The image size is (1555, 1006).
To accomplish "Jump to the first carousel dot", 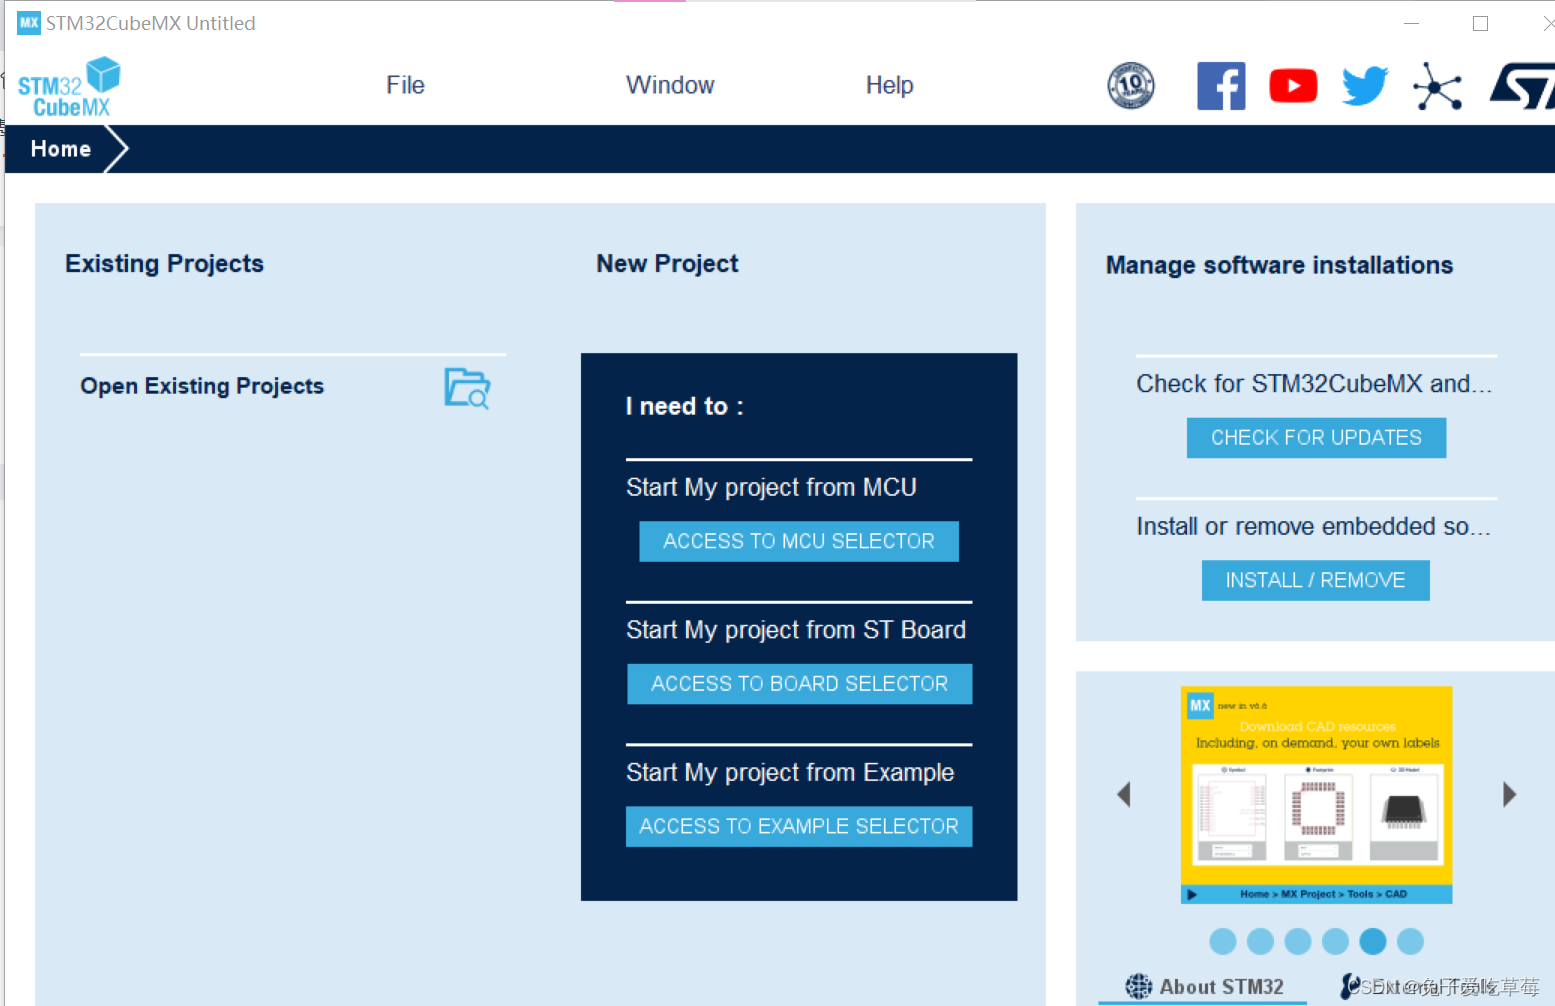I will (x=1223, y=941).
